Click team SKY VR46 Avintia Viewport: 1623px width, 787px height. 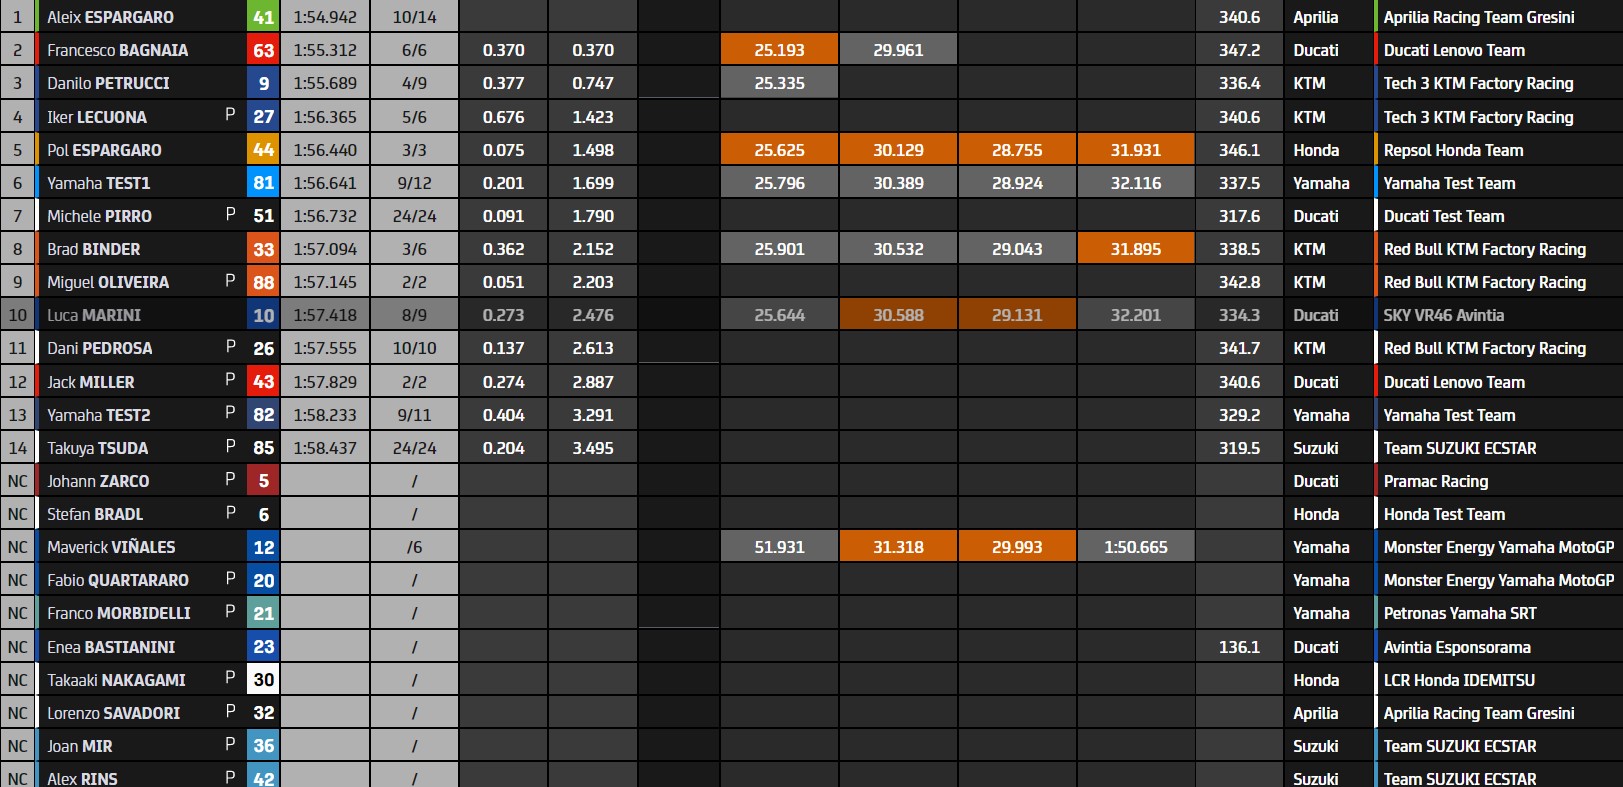[x=1443, y=315]
